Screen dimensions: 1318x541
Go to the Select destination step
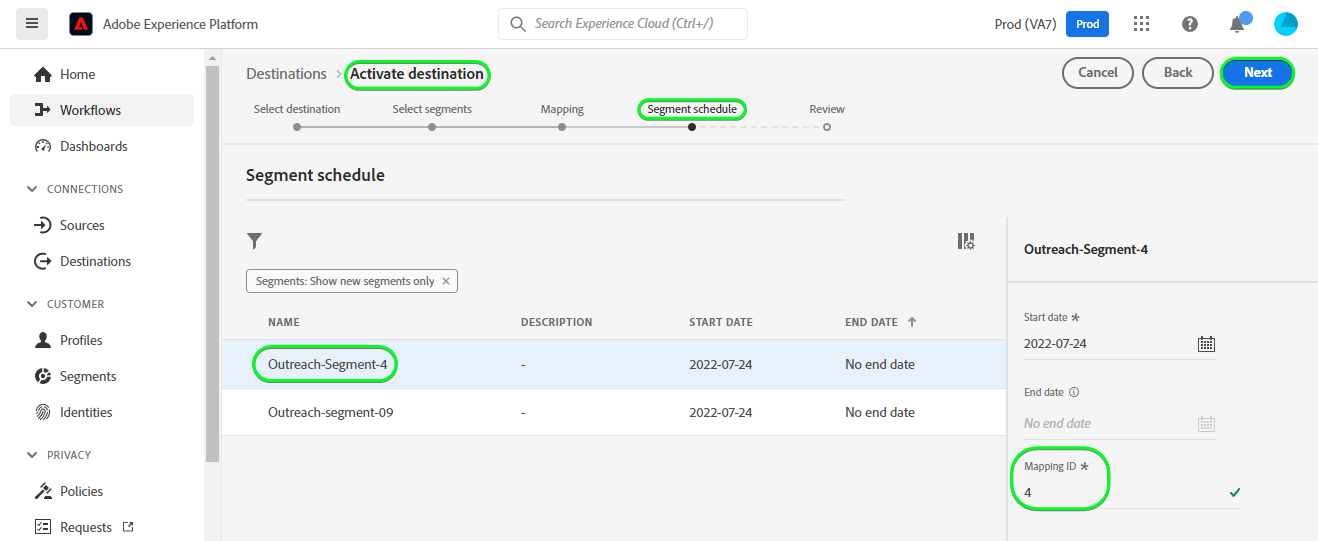[x=297, y=109]
